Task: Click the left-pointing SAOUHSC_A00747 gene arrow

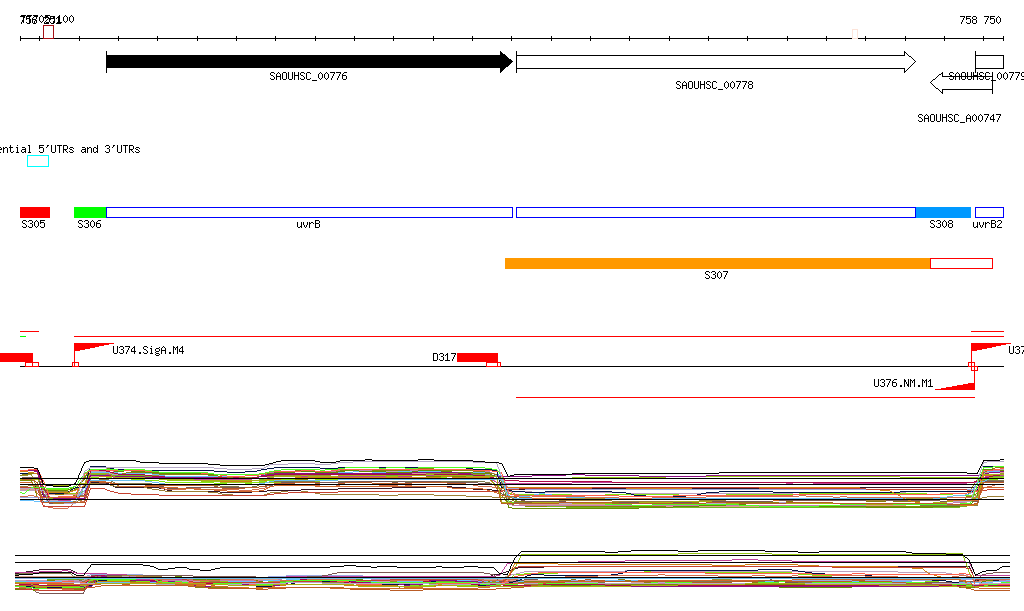Action: click(960, 82)
